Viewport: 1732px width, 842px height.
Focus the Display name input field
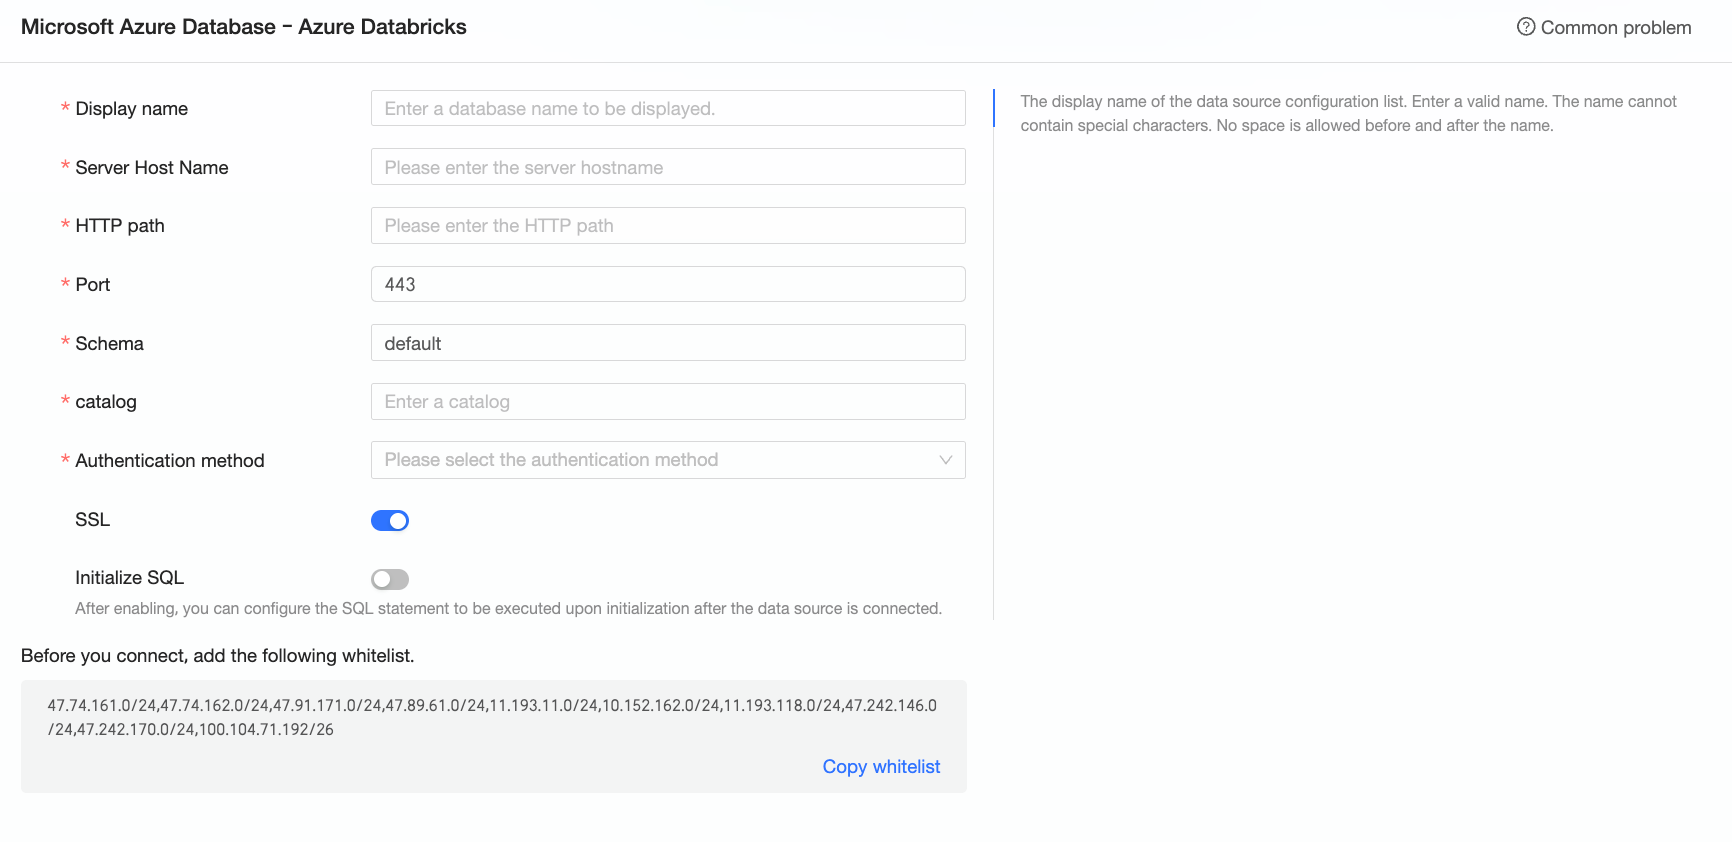click(x=667, y=108)
